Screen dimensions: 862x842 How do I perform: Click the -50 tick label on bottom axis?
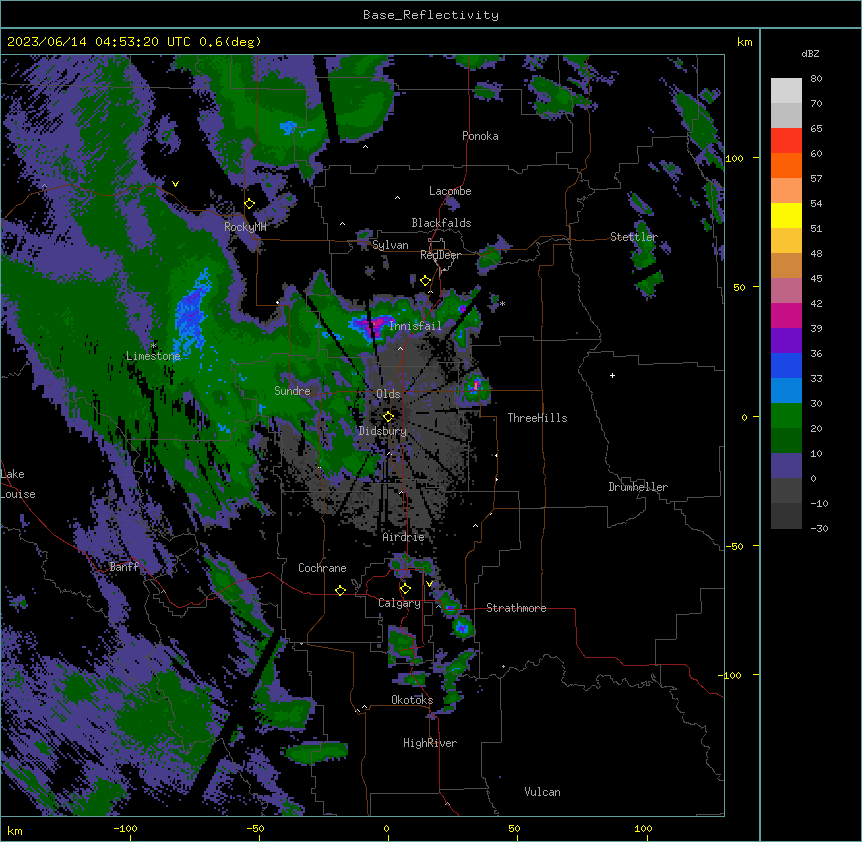(255, 828)
